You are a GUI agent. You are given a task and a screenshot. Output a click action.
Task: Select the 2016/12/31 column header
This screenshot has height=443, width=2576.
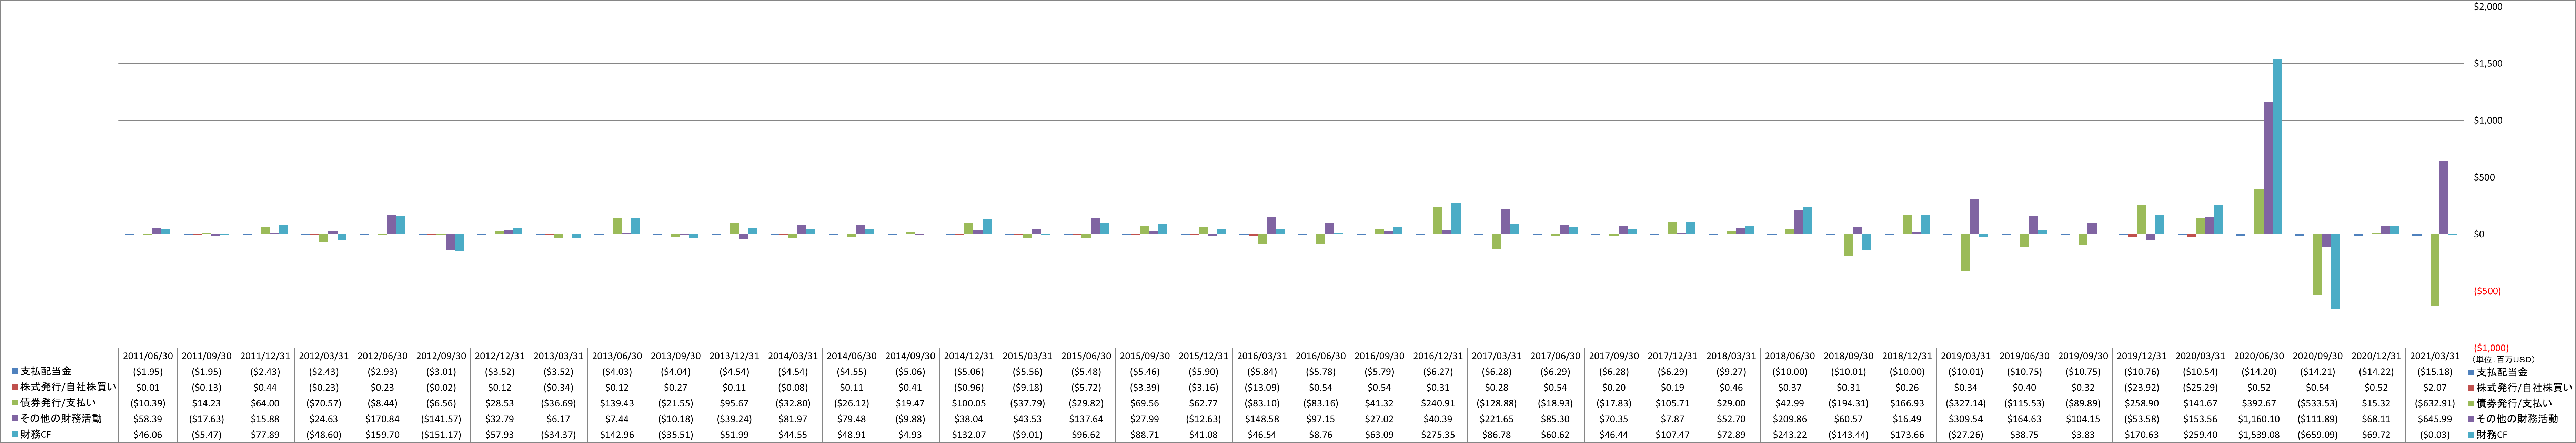pyautogui.click(x=1438, y=356)
